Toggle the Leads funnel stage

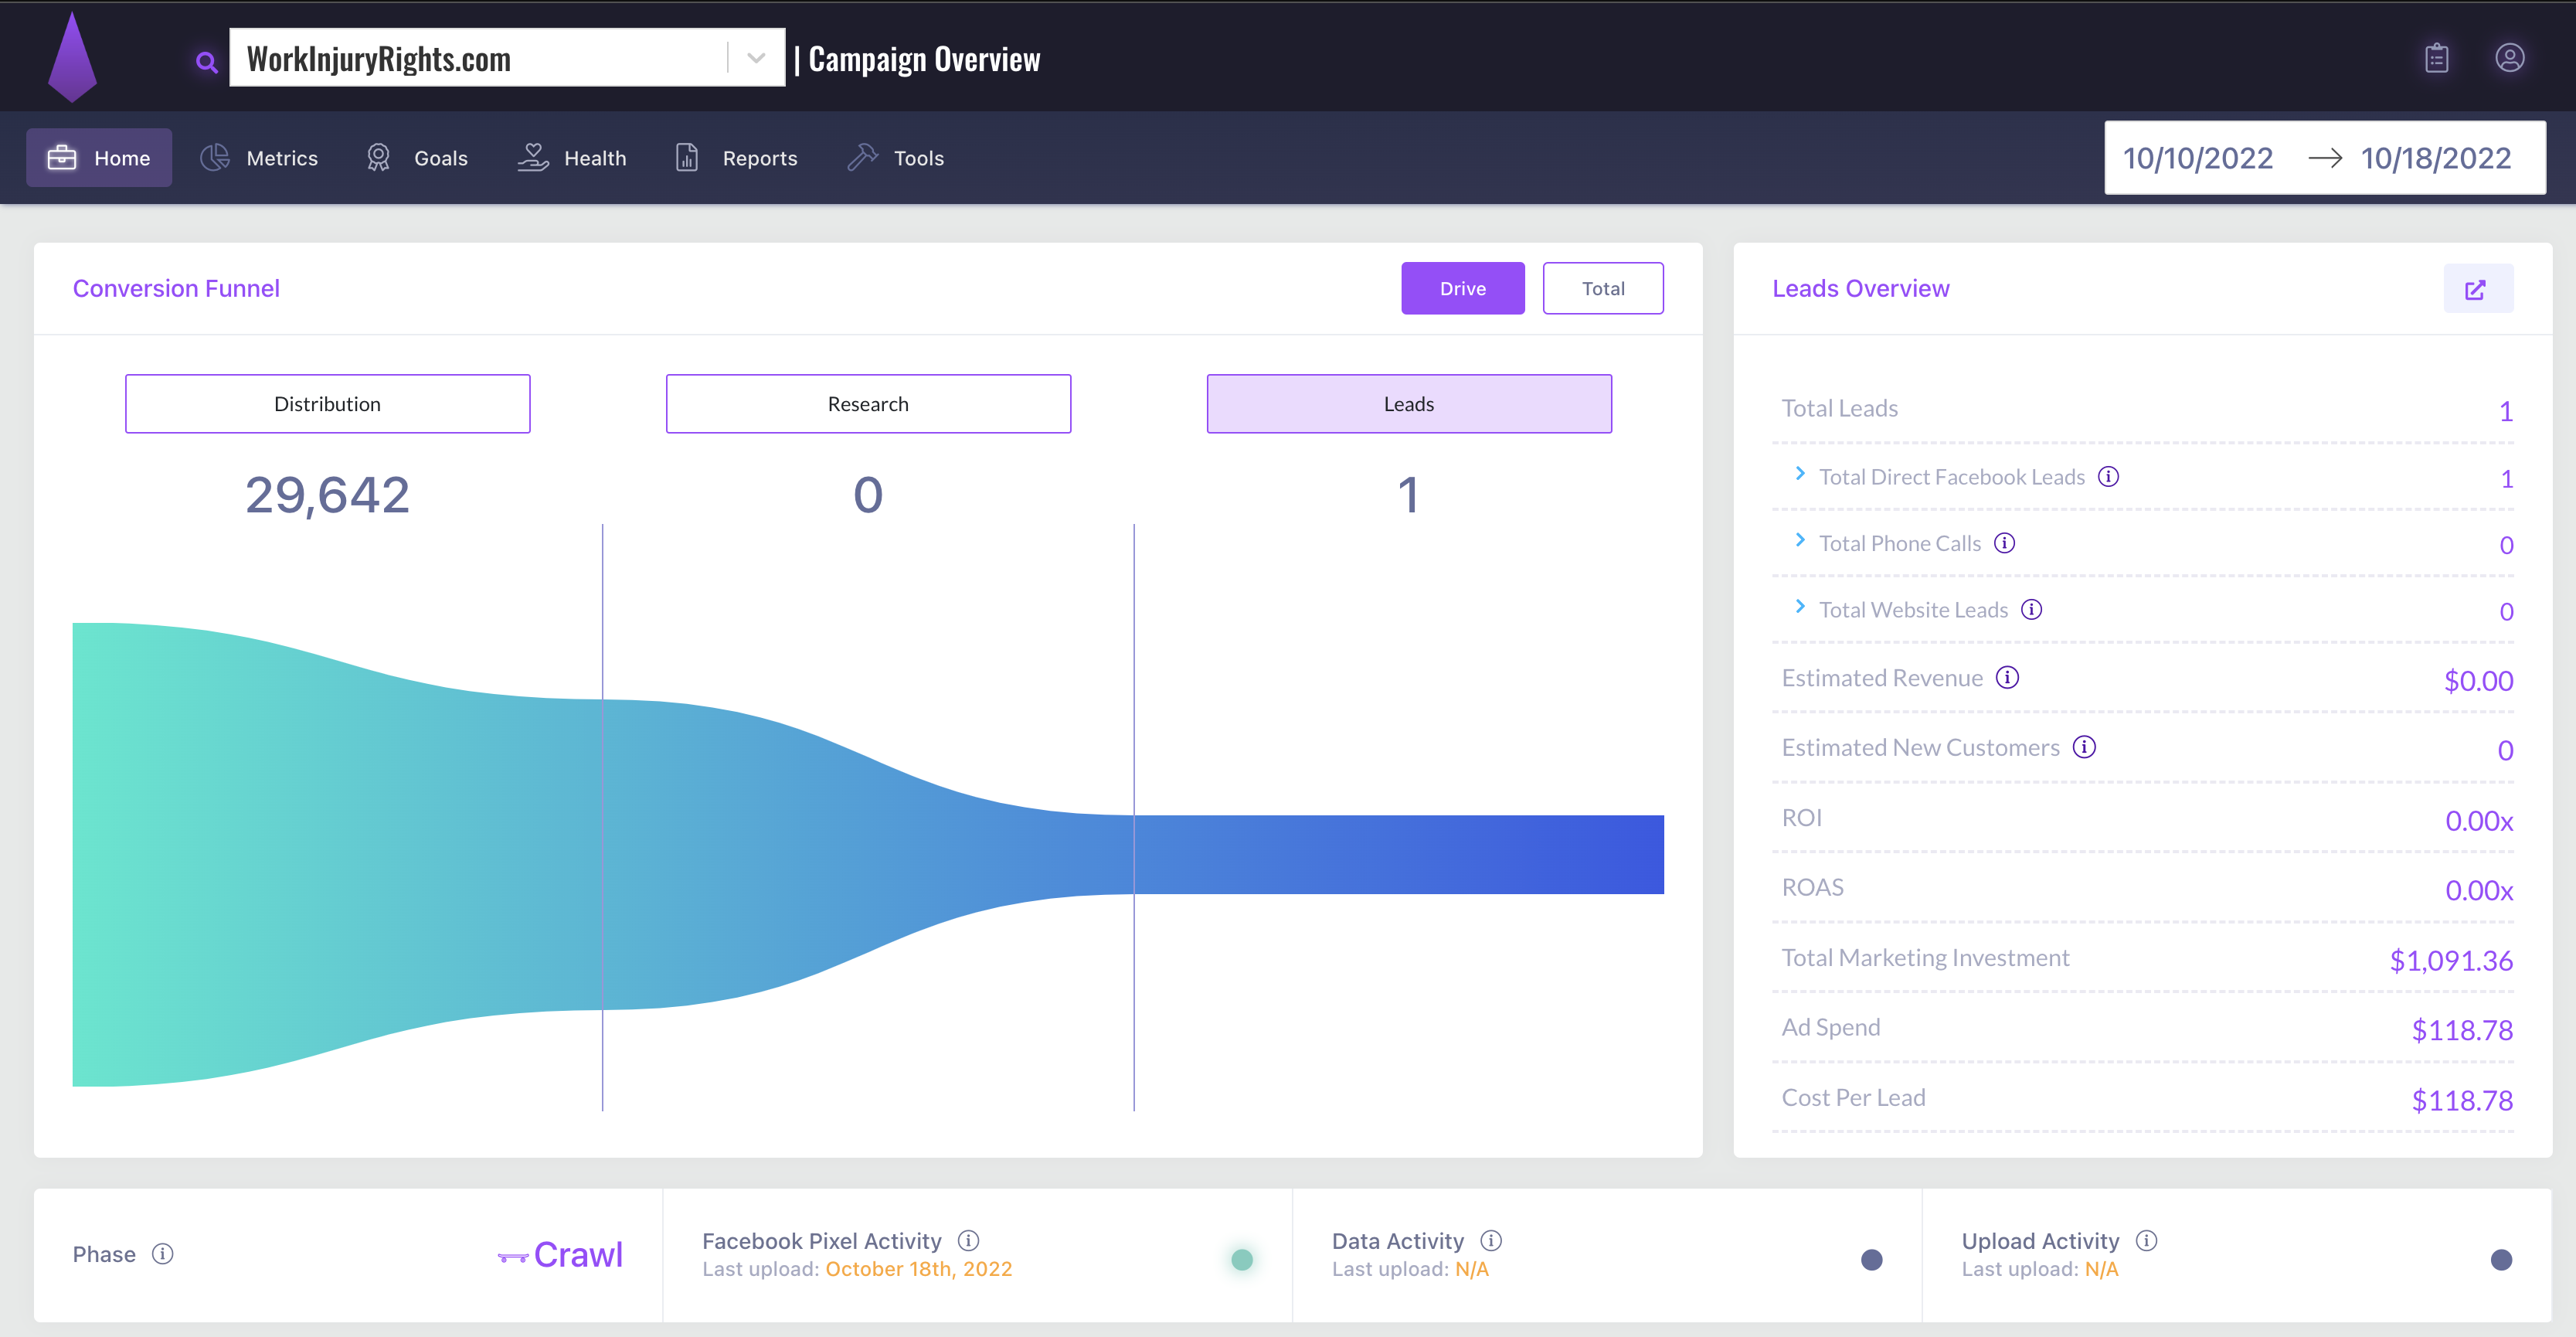tap(1408, 404)
